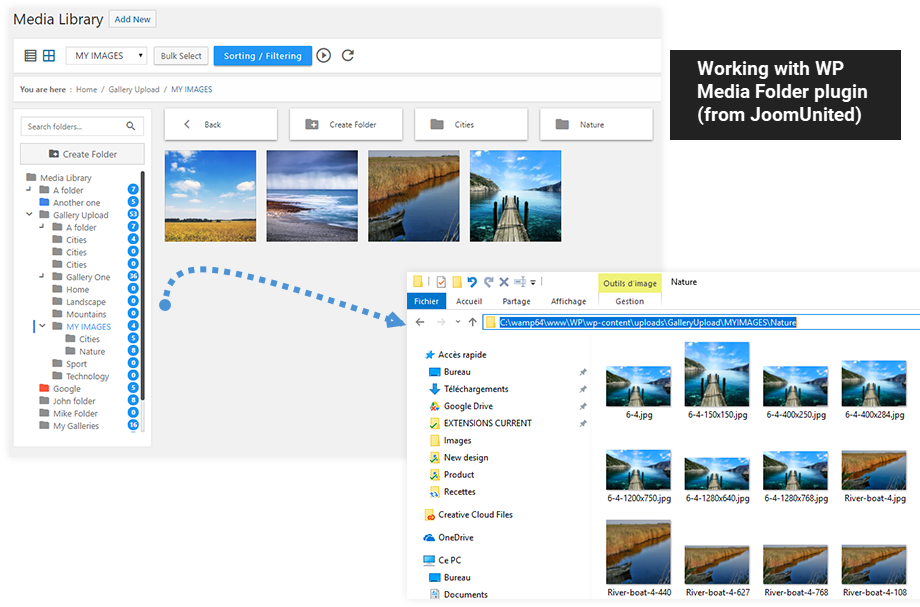This screenshot has width=920, height=607.
Task: Click the delete X icon in Explorer toolbar
Action: click(x=503, y=282)
